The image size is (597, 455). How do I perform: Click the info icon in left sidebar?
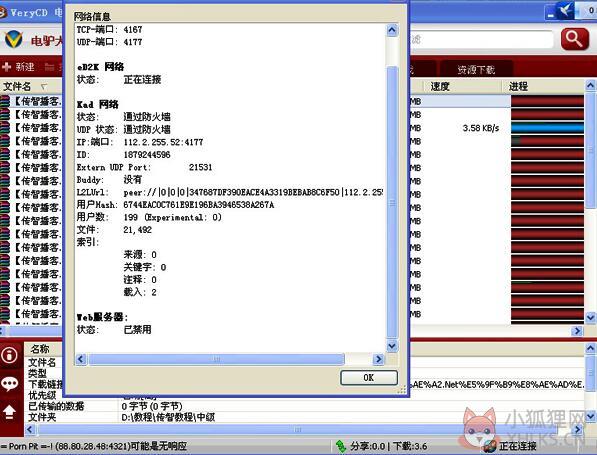click(x=10, y=355)
